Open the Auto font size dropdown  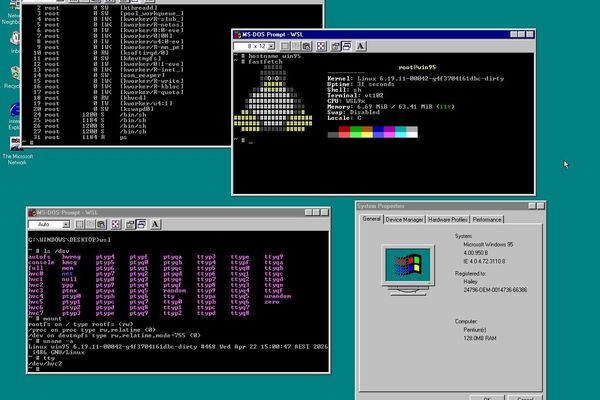tap(66, 224)
